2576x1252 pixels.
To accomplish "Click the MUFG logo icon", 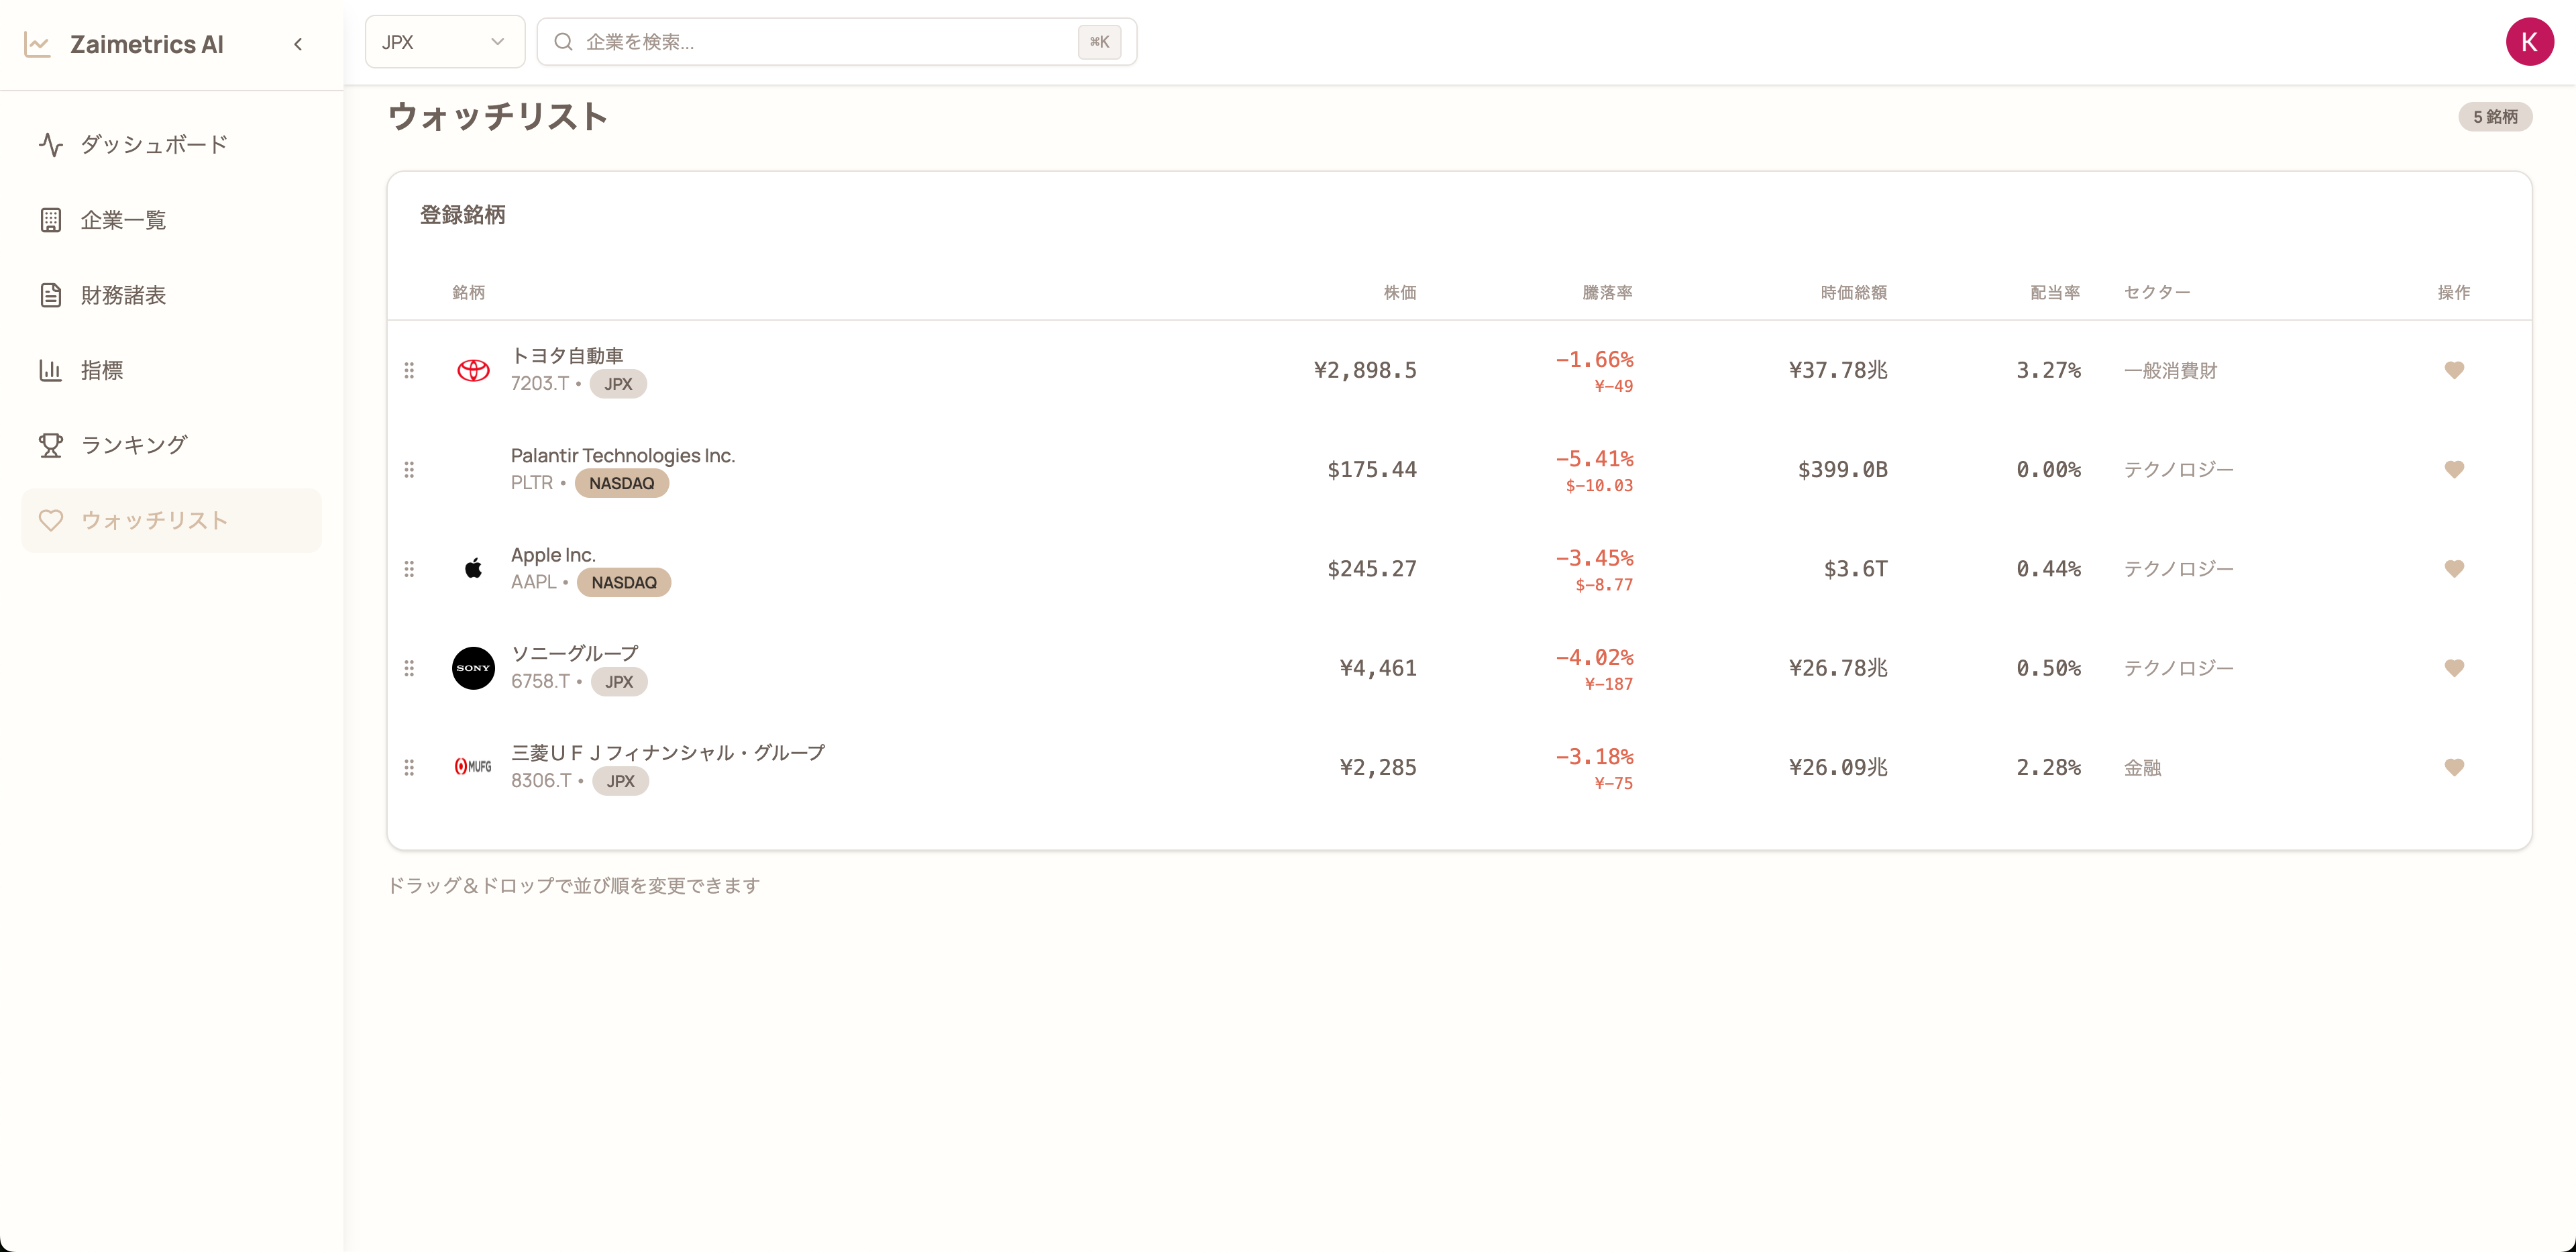I will pyautogui.click(x=473, y=767).
